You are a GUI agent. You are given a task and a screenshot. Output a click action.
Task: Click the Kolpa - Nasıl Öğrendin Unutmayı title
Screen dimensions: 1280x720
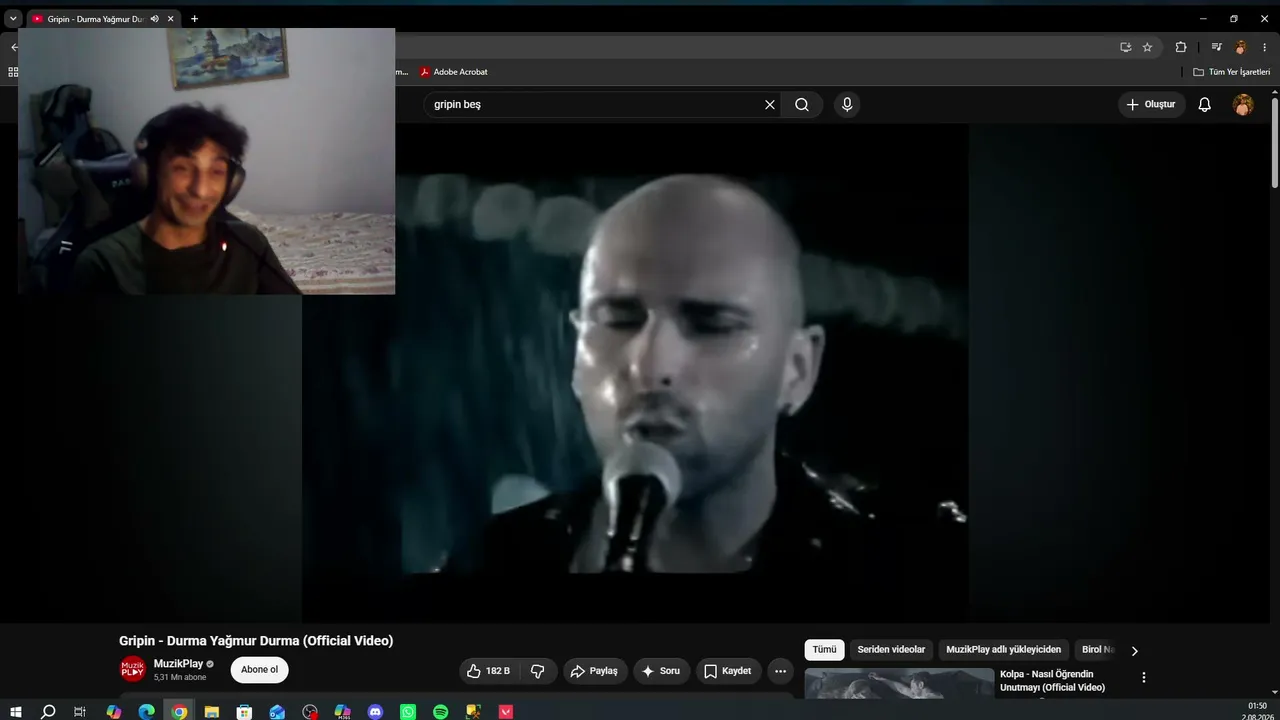click(1053, 681)
